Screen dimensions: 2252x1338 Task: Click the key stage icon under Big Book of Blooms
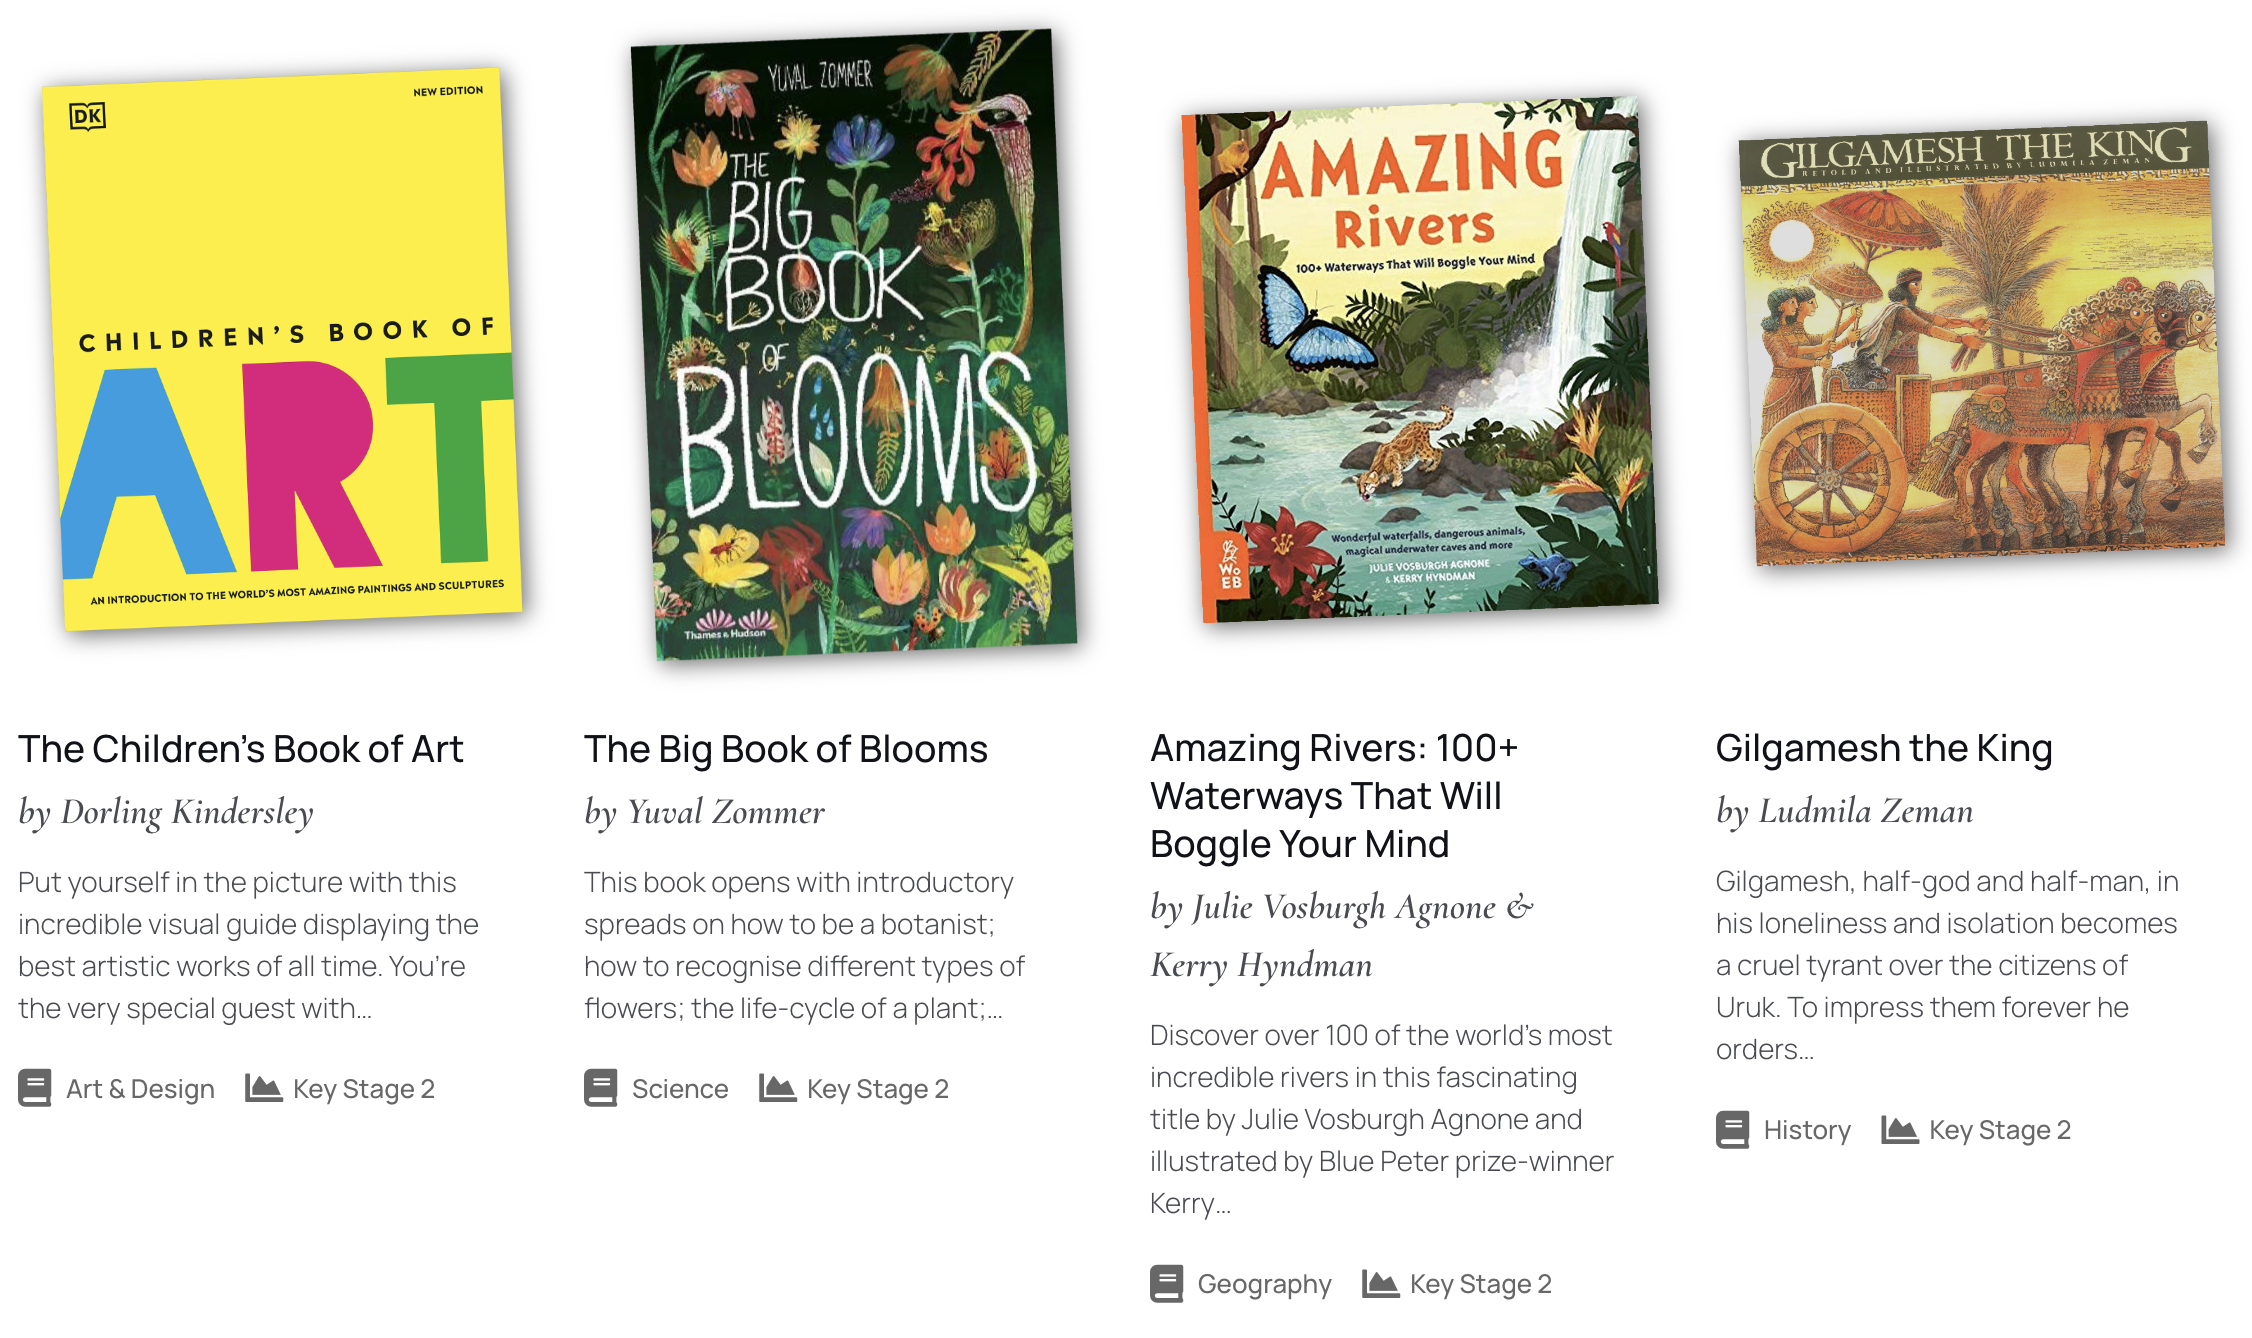pyautogui.click(x=777, y=1088)
